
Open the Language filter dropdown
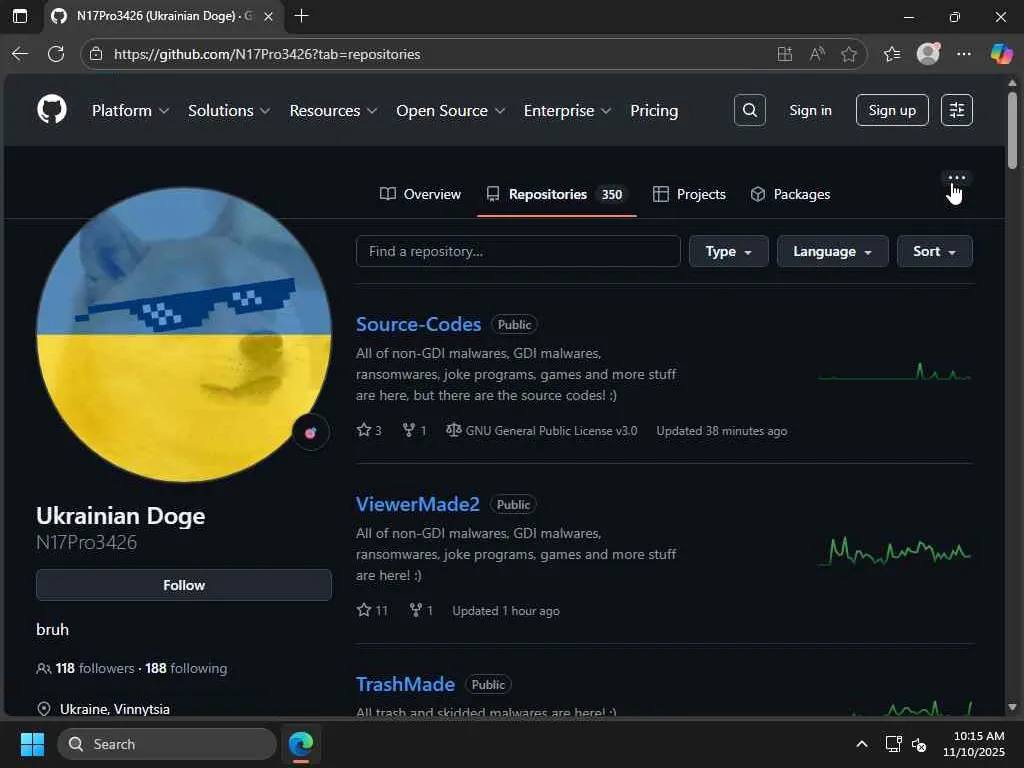click(x=833, y=251)
